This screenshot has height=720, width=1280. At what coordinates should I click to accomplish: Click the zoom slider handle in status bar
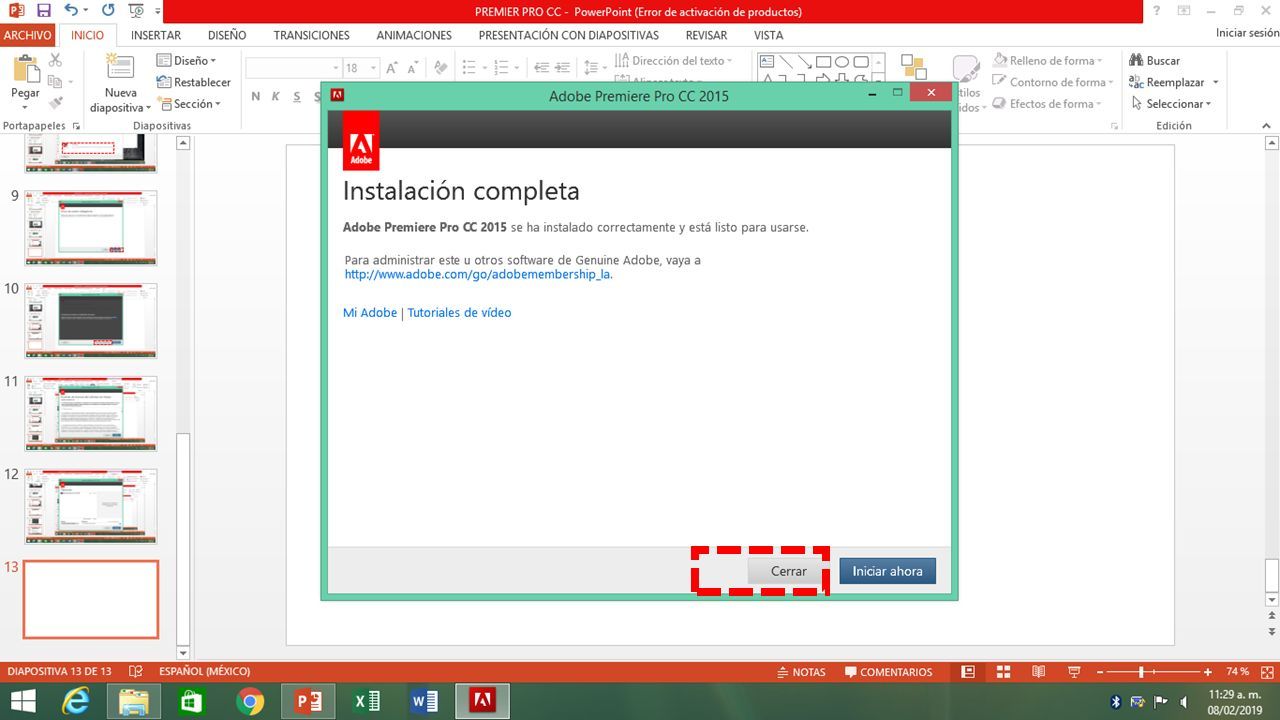pyautogui.click(x=1141, y=672)
